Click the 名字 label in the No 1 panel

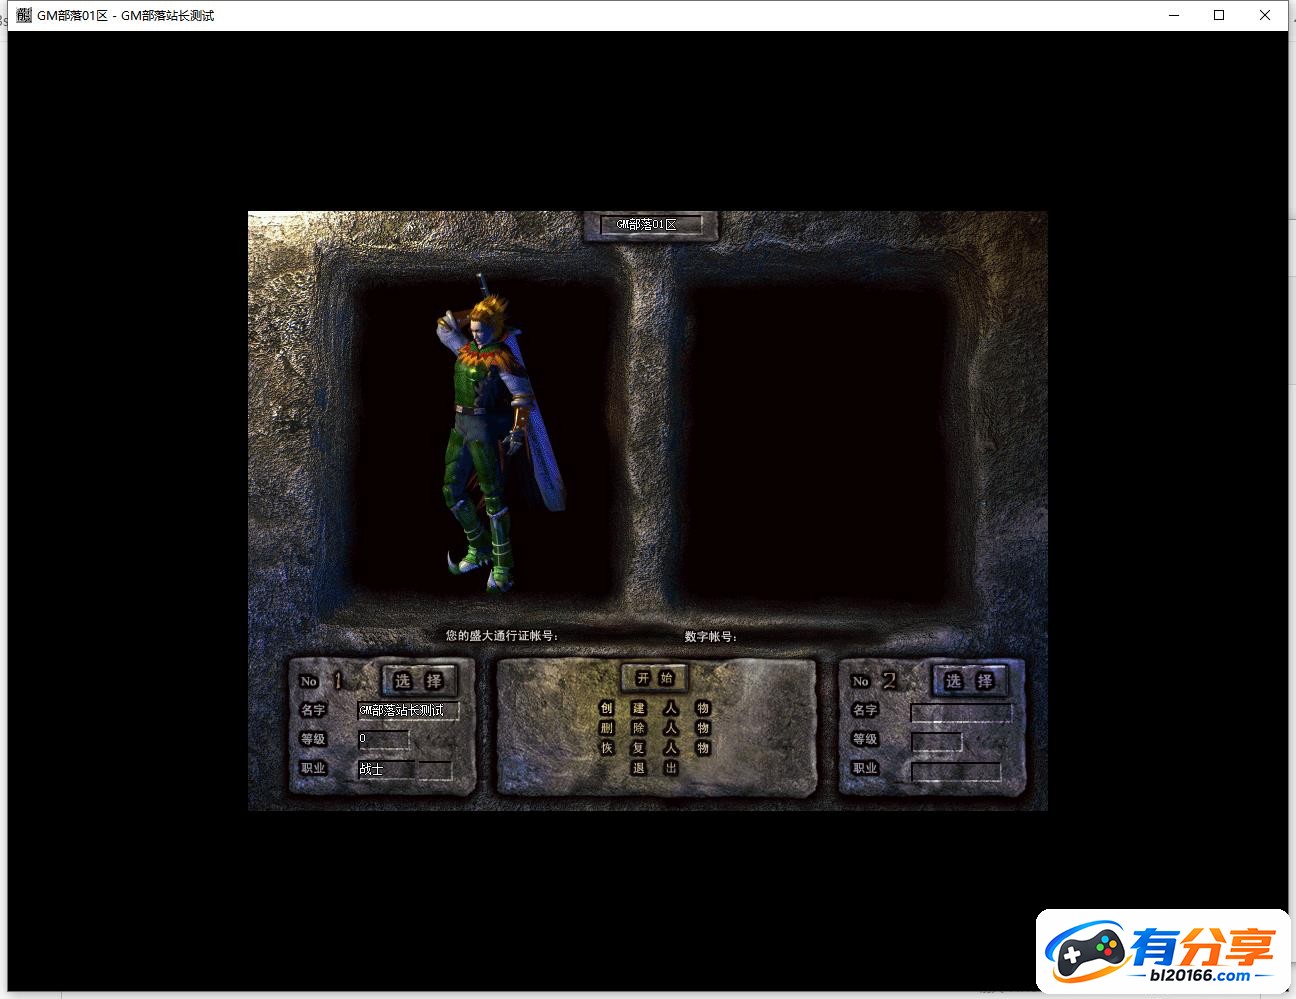coord(313,710)
